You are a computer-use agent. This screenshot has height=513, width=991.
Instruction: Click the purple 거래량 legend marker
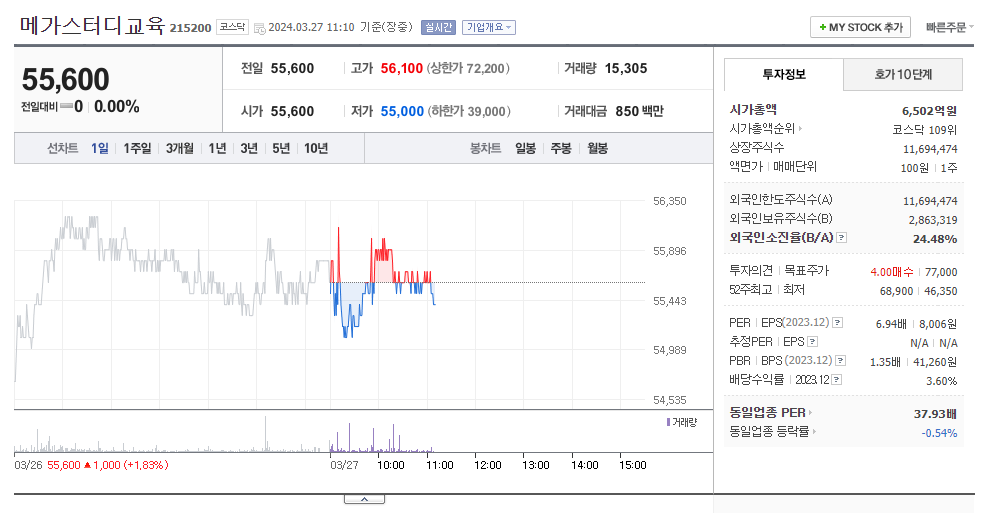pyautogui.click(x=668, y=421)
